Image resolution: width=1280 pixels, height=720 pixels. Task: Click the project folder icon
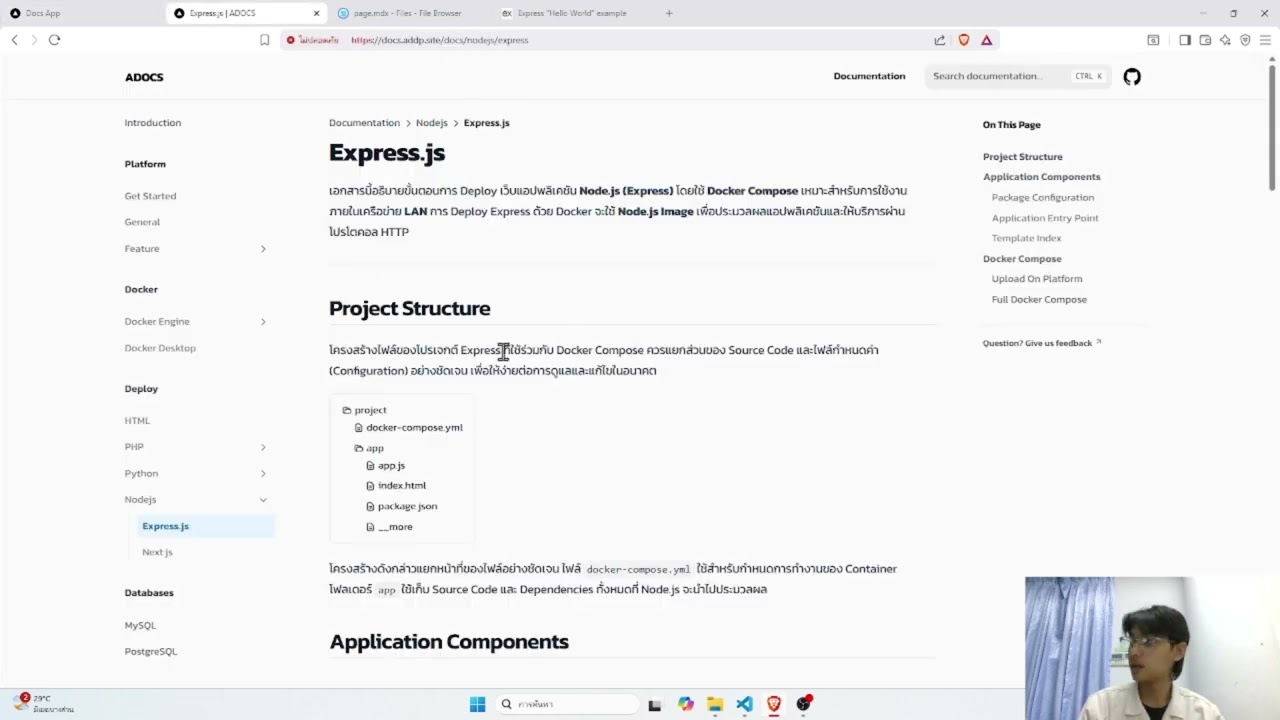click(x=347, y=410)
